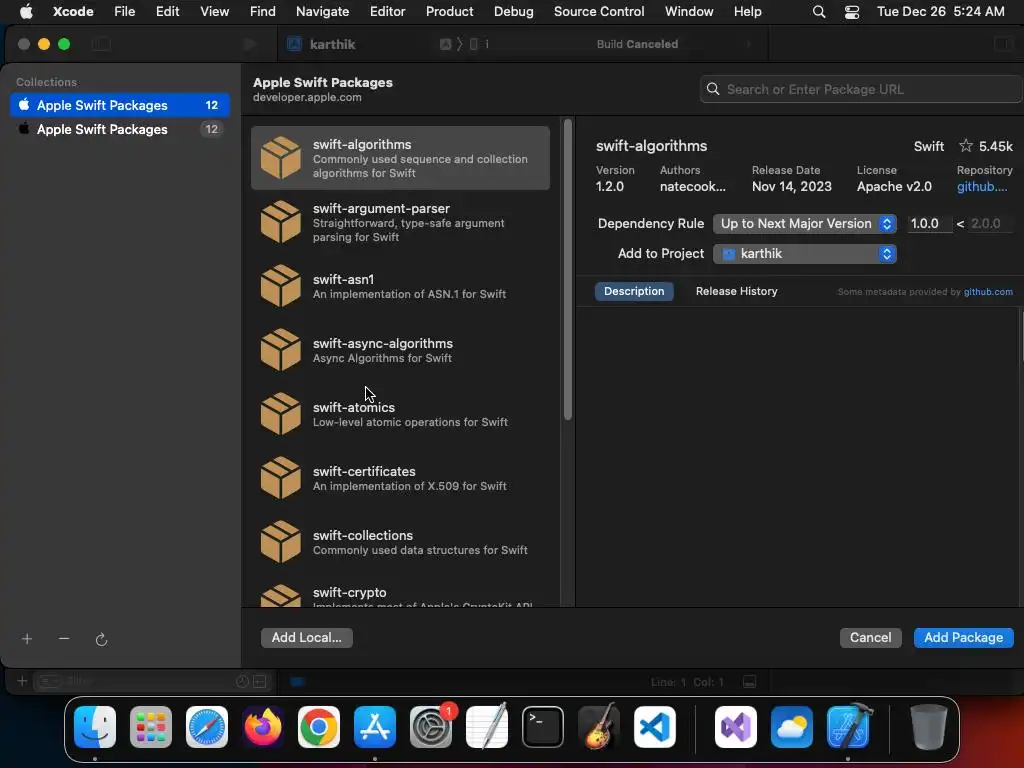1024x768 pixels.
Task: Select the swift-atomics package icon
Action: [280, 414]
